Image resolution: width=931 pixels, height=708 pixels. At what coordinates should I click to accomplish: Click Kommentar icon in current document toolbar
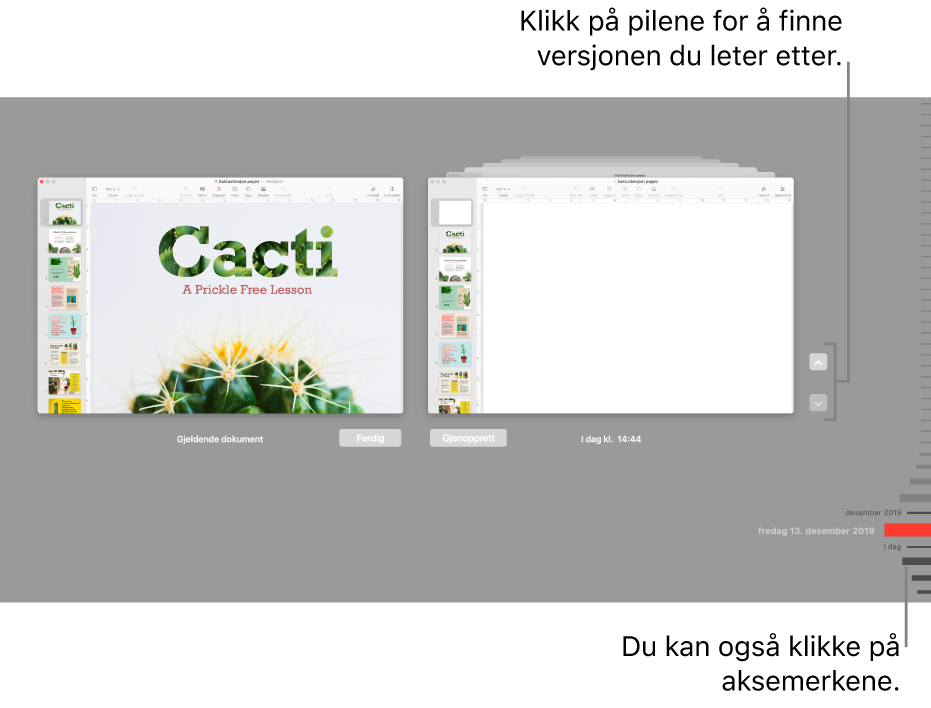tap(283, 191)
